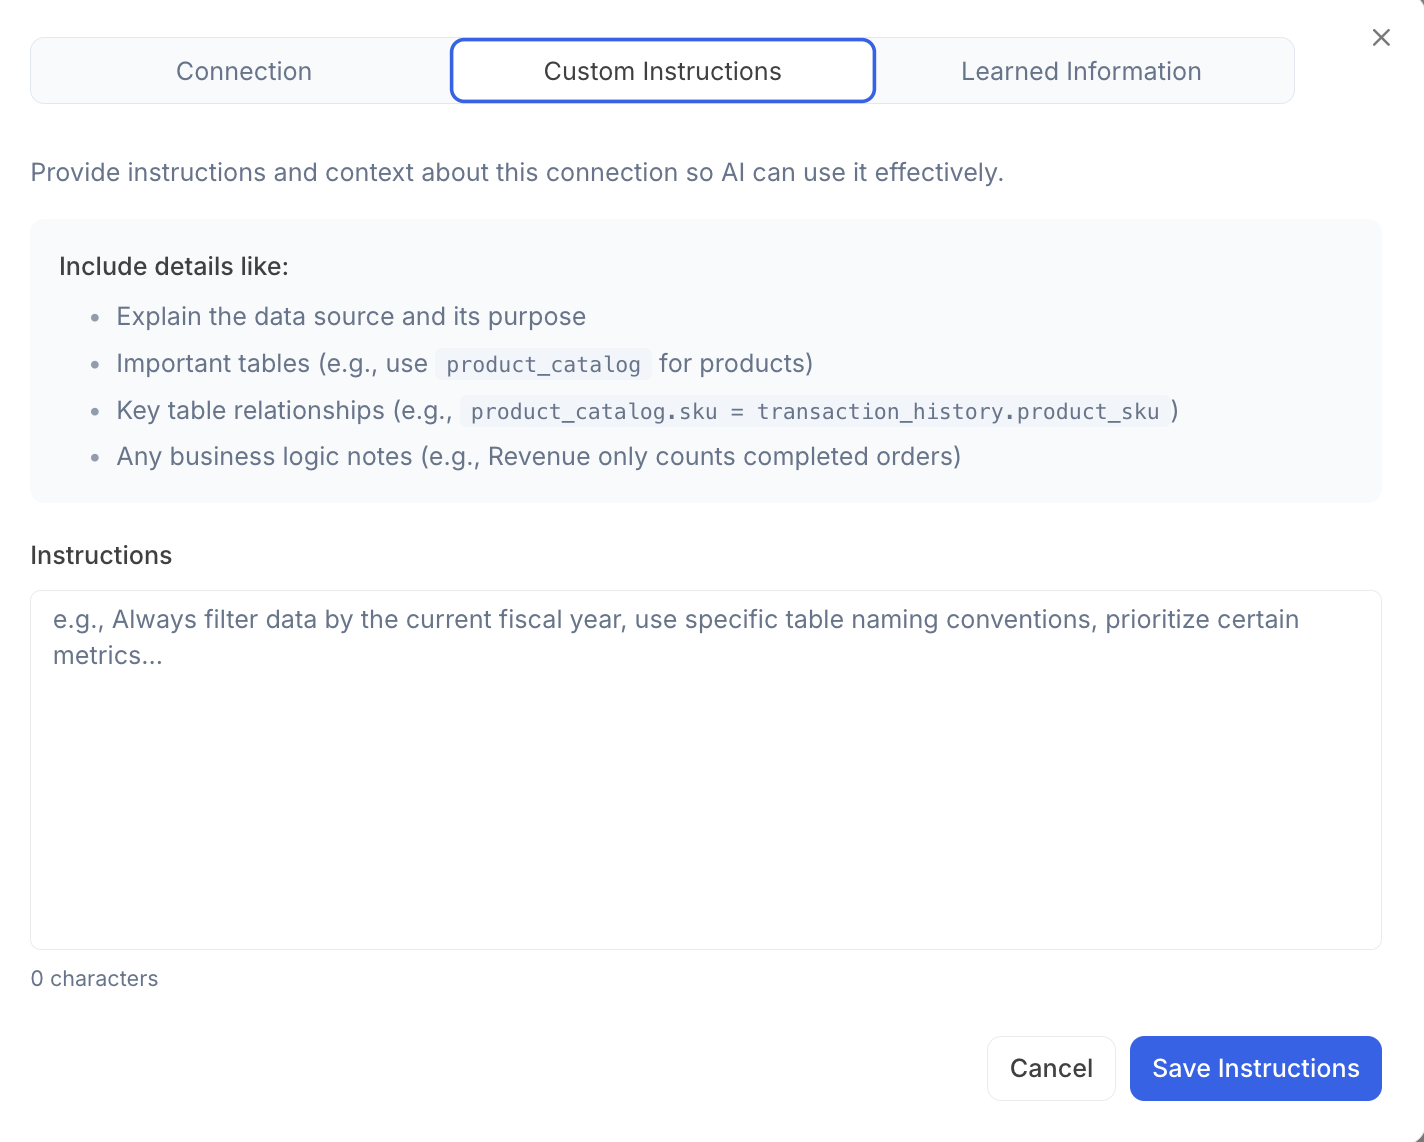Click the 0 characters counter
The image size is (1424, 1142).
point(94,978)
